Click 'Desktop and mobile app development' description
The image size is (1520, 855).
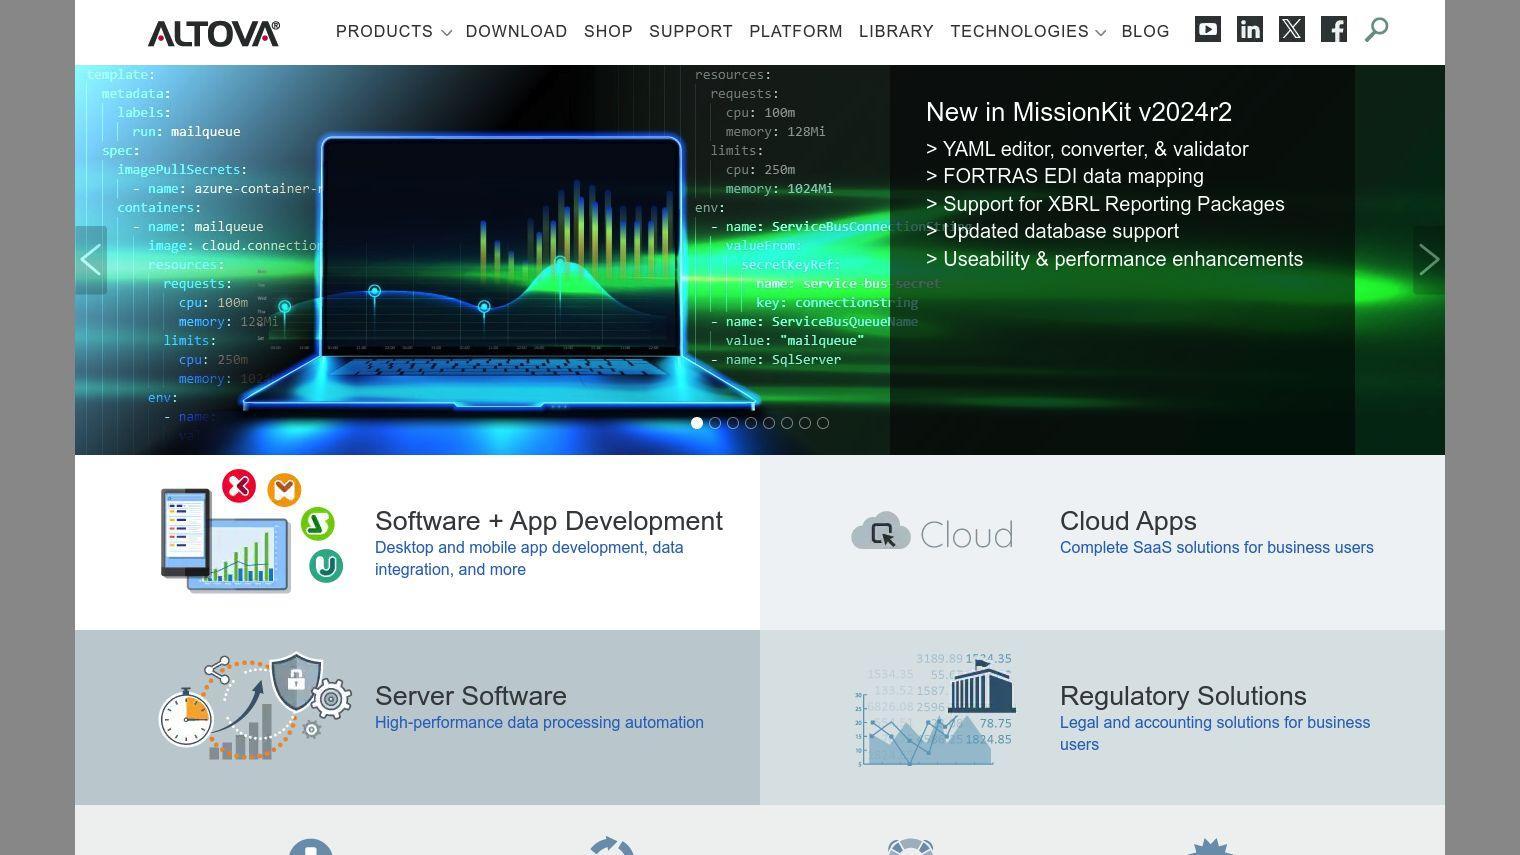click(x=529, y=558)
